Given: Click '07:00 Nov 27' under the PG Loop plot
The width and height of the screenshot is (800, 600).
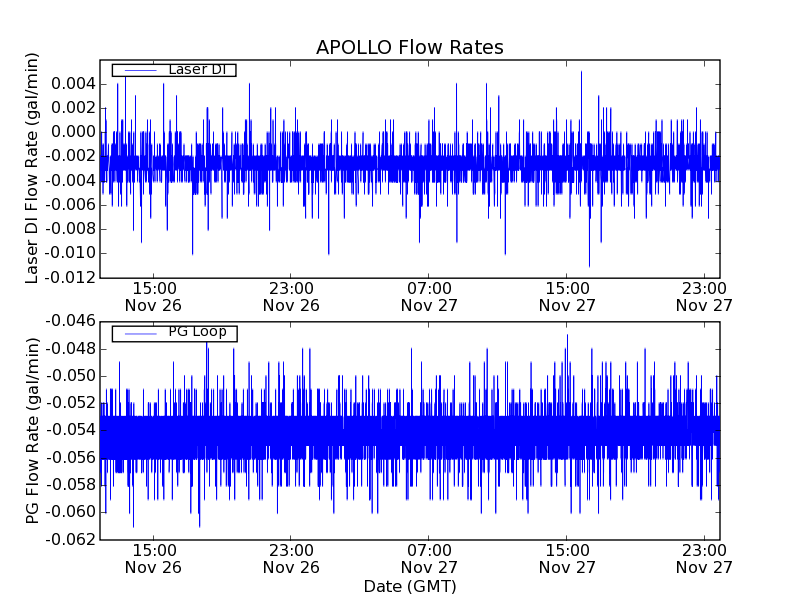Looking at the screenshot, I should pos(429,559).
